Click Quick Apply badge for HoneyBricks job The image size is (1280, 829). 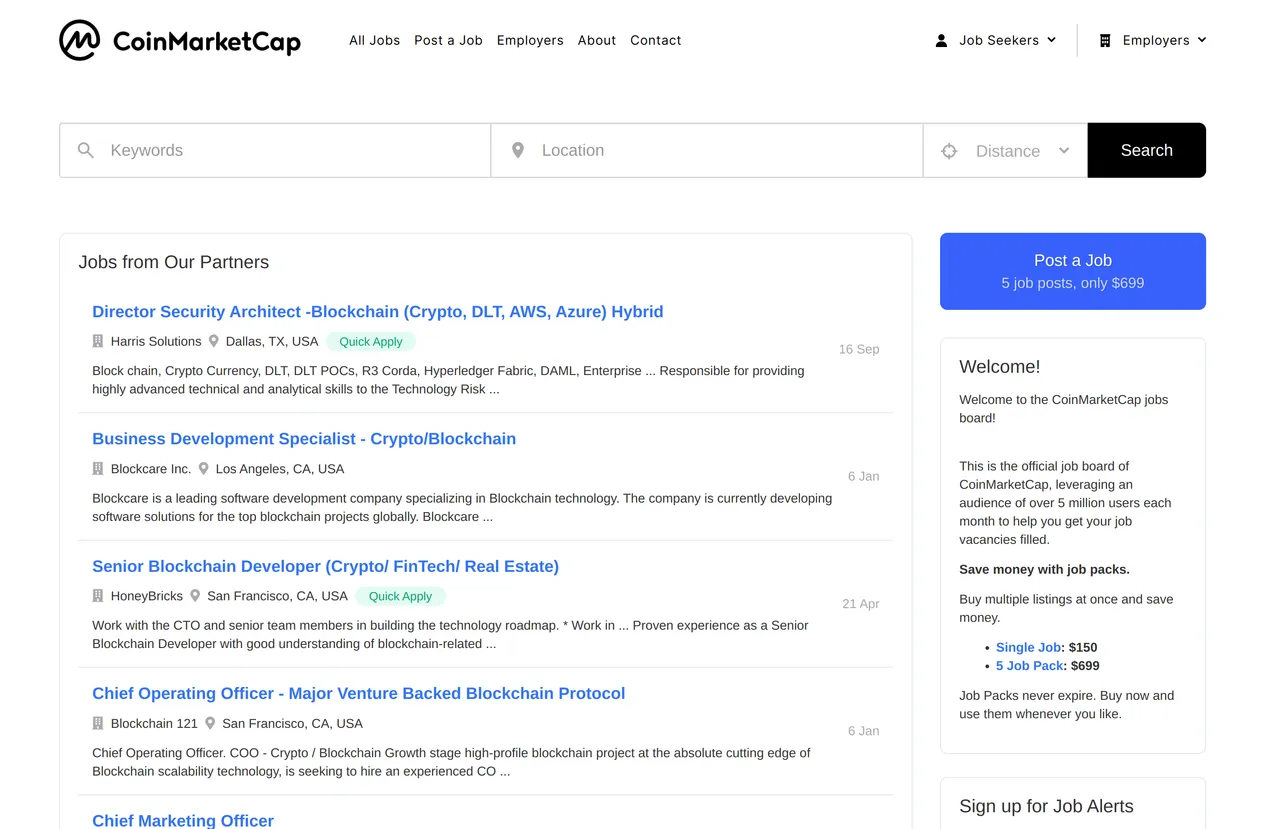400,596
